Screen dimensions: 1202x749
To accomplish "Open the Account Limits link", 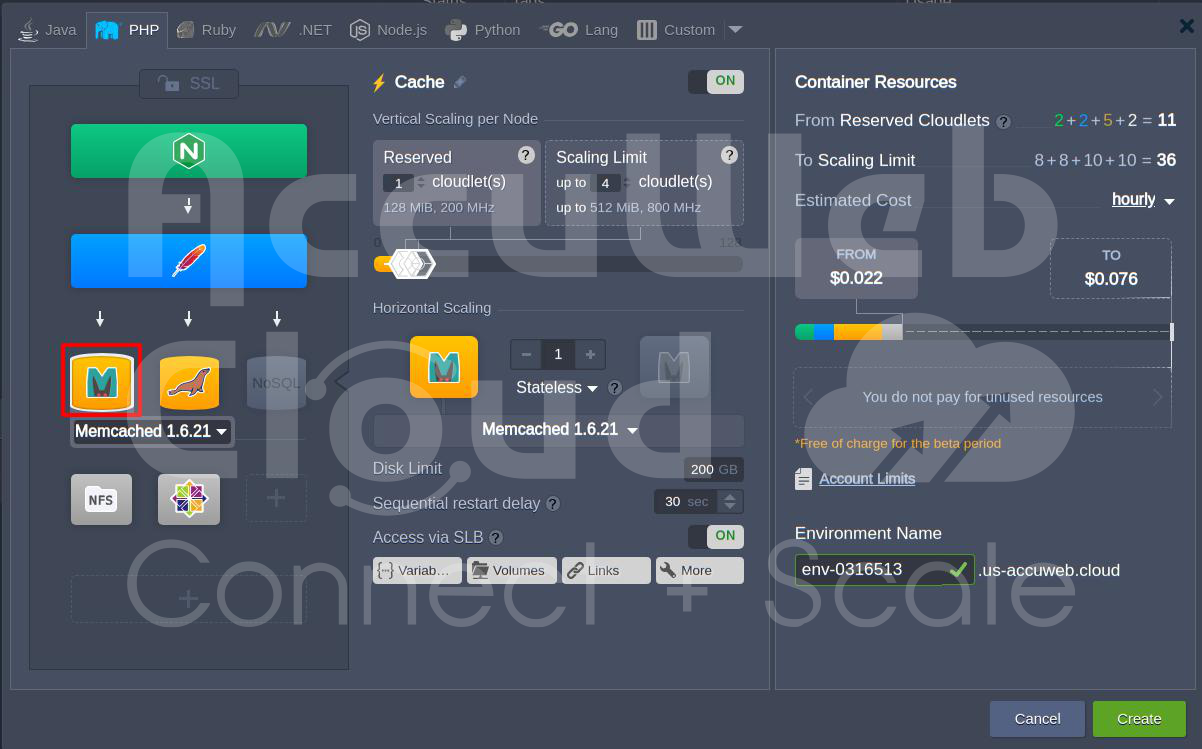I will [x=866, y=479].
